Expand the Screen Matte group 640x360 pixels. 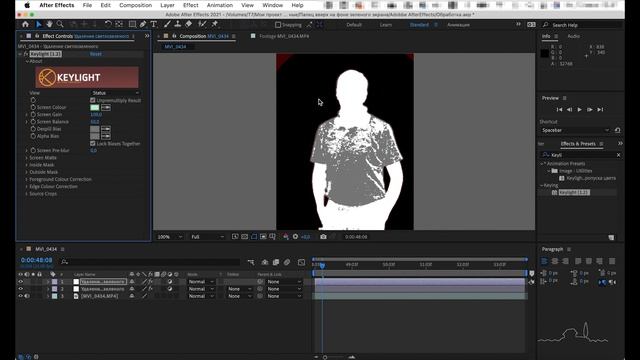(x=27, y=158)
